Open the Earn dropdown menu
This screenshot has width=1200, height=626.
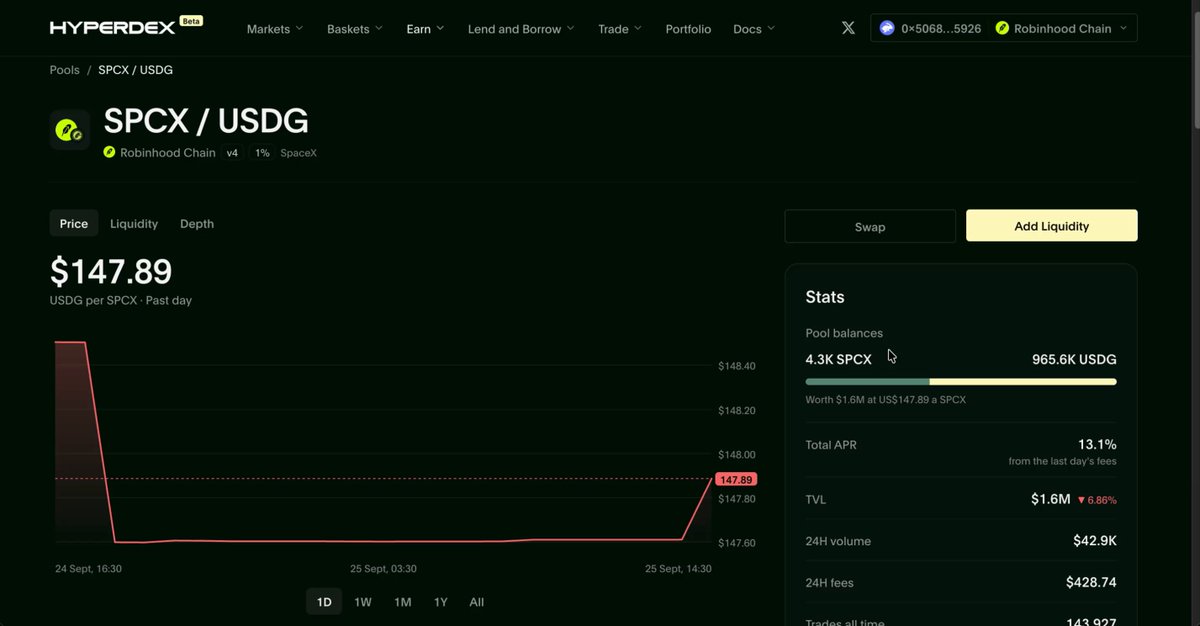(426, 29)
